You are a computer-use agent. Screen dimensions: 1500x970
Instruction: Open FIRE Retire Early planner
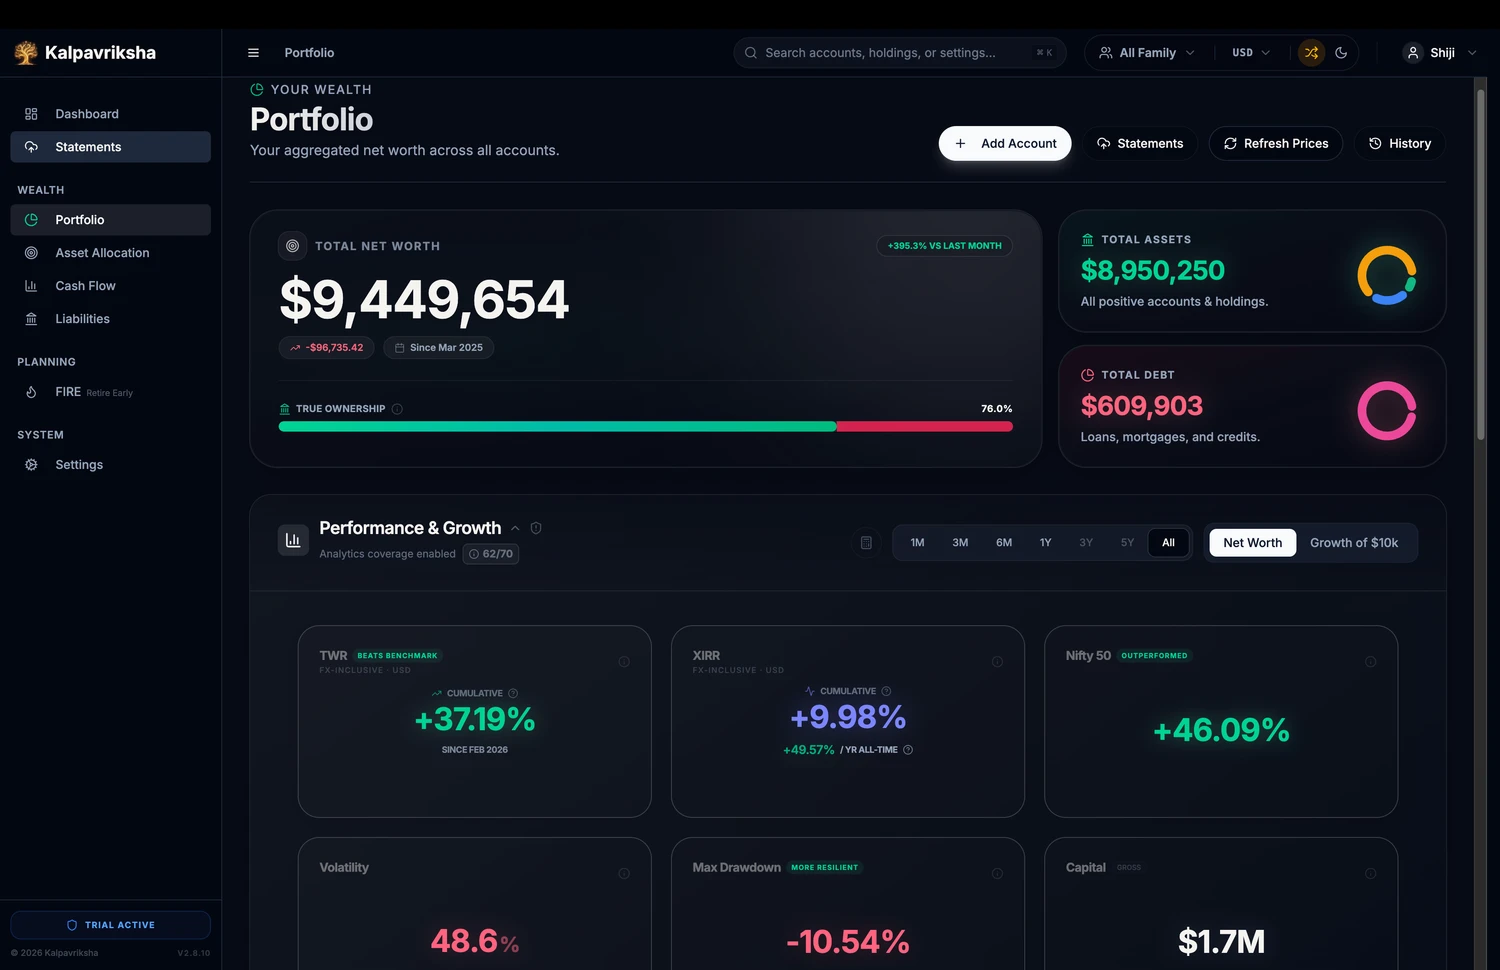(110, 392)
